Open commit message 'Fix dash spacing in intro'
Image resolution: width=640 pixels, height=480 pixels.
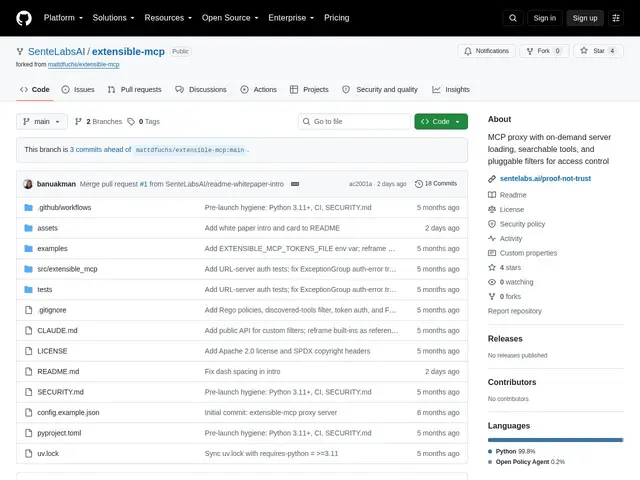(x=242, y=371)
